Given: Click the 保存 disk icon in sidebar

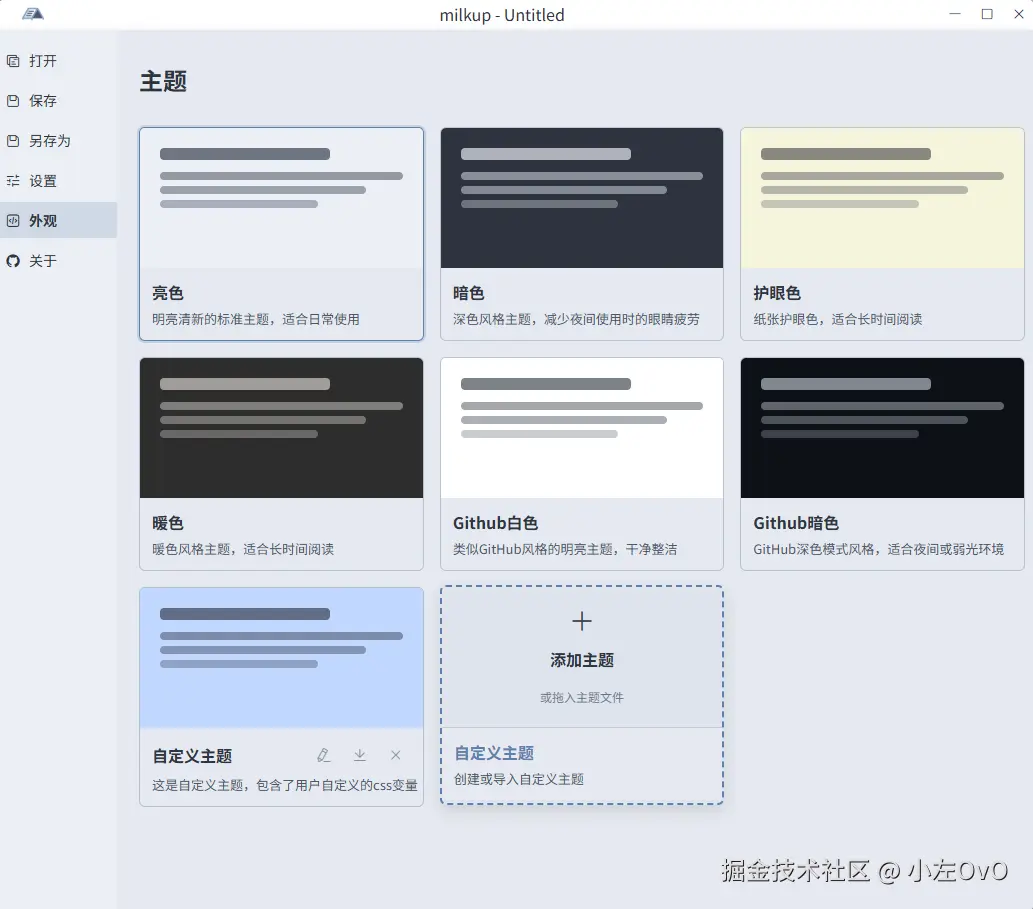Looking at the screenshot, I should 13,101.
